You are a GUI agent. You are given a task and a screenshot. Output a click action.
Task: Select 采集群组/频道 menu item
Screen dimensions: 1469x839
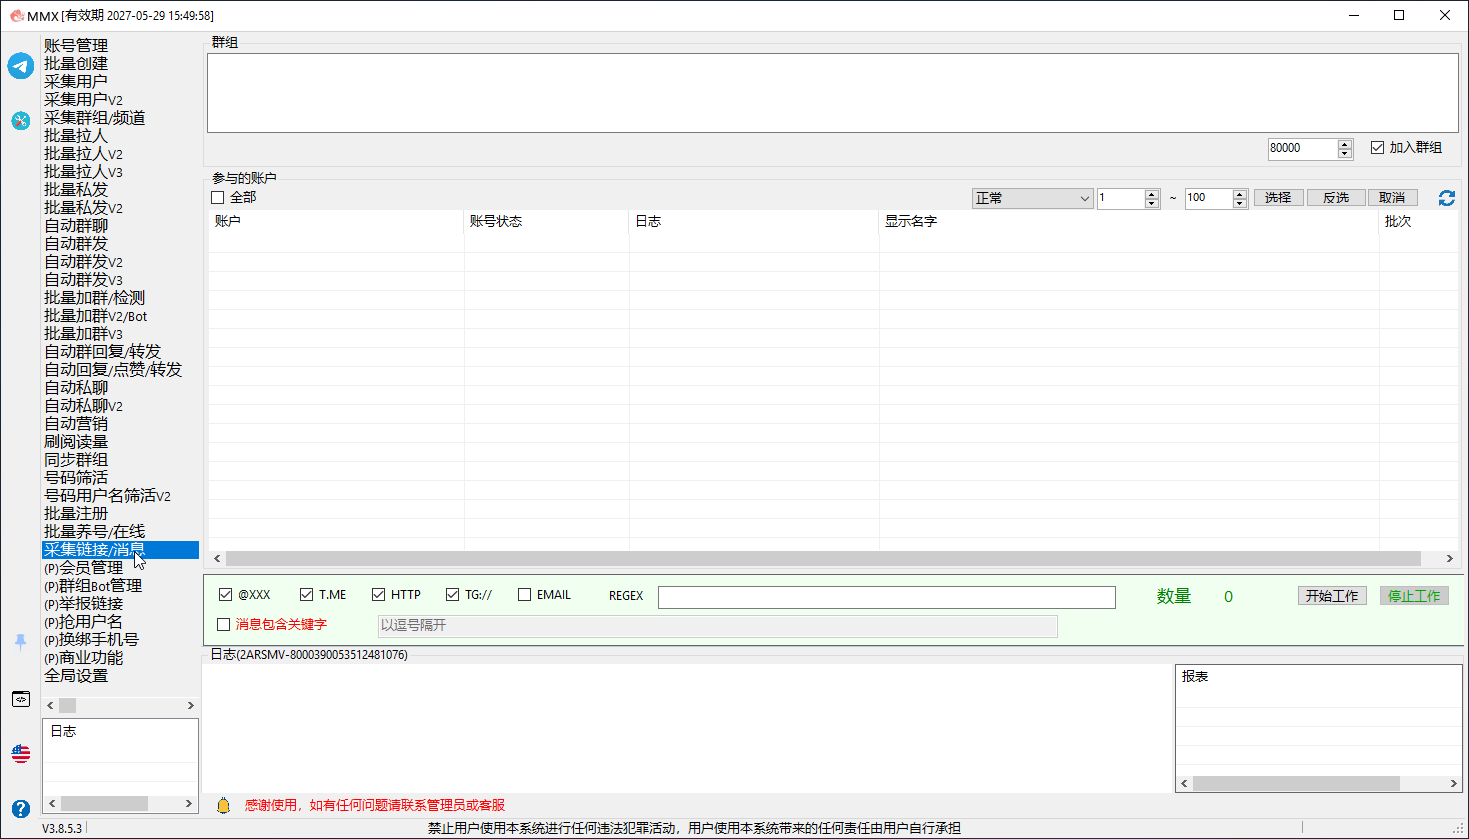click(95, 118)
